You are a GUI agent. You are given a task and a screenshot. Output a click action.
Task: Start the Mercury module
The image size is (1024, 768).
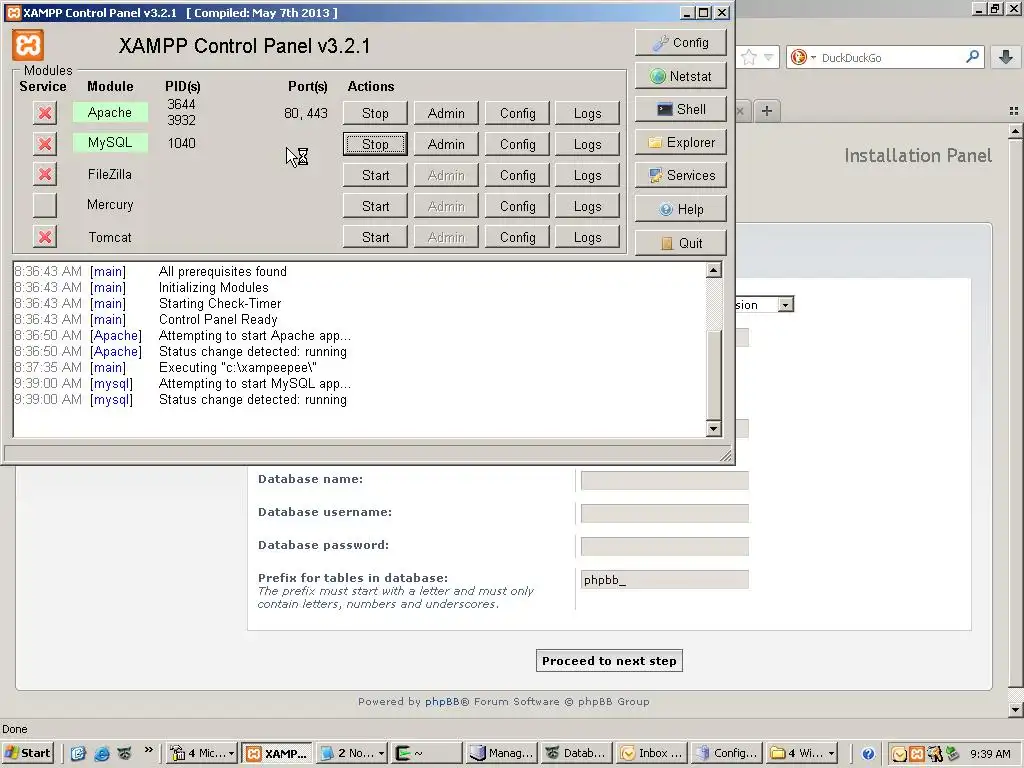pyautogui.click(x=375, y=206)
